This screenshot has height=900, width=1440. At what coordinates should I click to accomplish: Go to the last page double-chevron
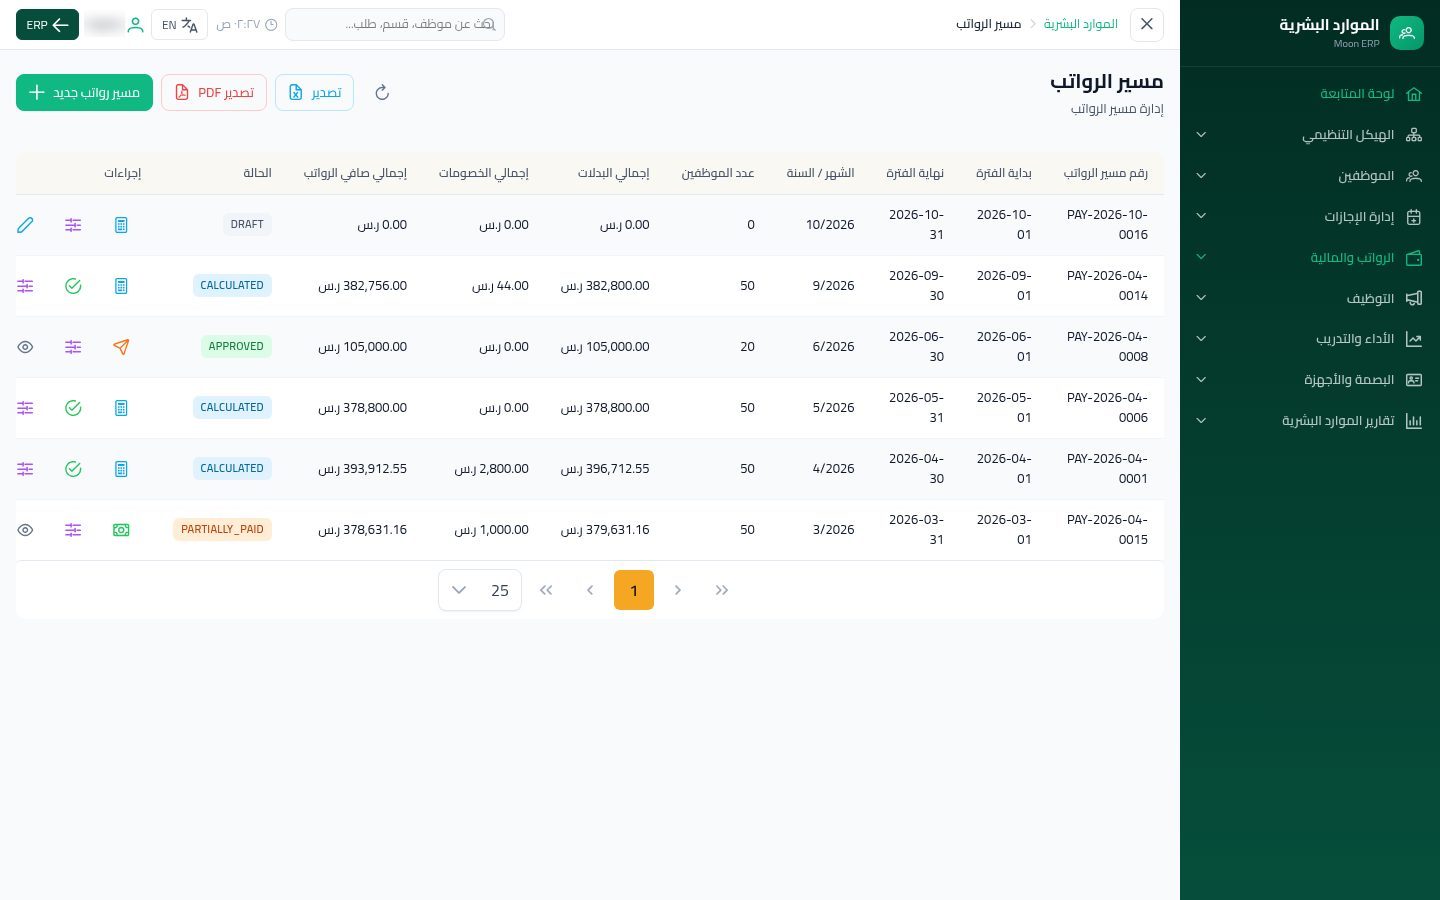point(546,590)
